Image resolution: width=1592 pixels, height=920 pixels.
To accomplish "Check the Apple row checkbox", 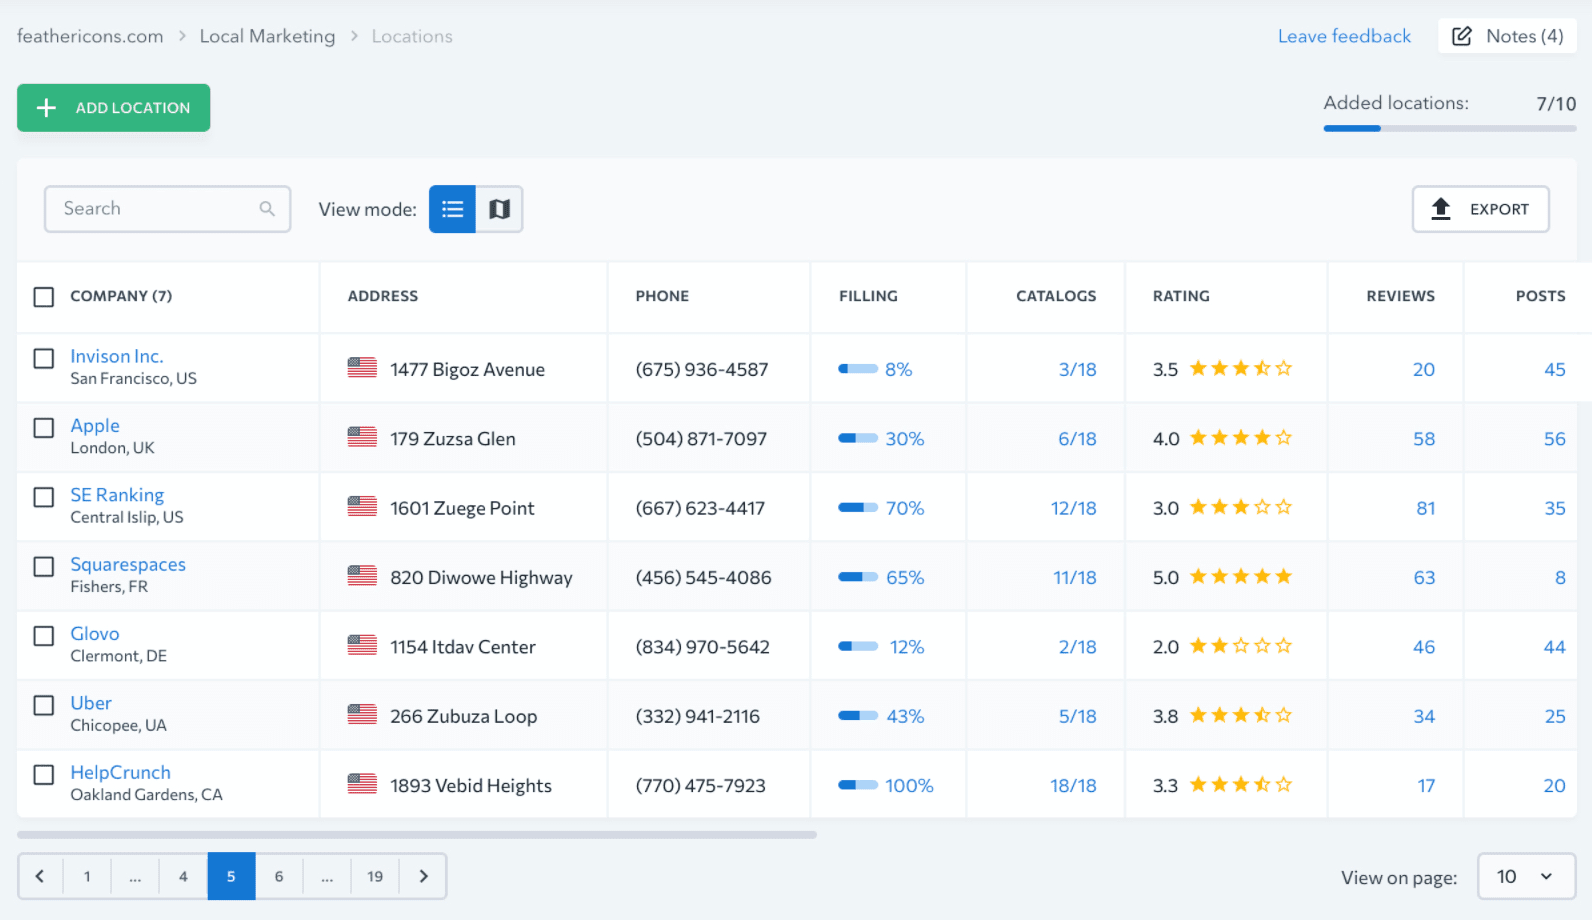I will (44, 428).
